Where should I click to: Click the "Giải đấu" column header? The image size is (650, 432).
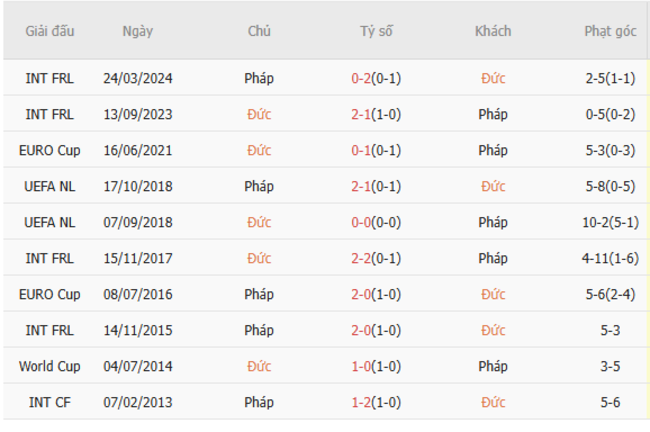coord(49,31)
